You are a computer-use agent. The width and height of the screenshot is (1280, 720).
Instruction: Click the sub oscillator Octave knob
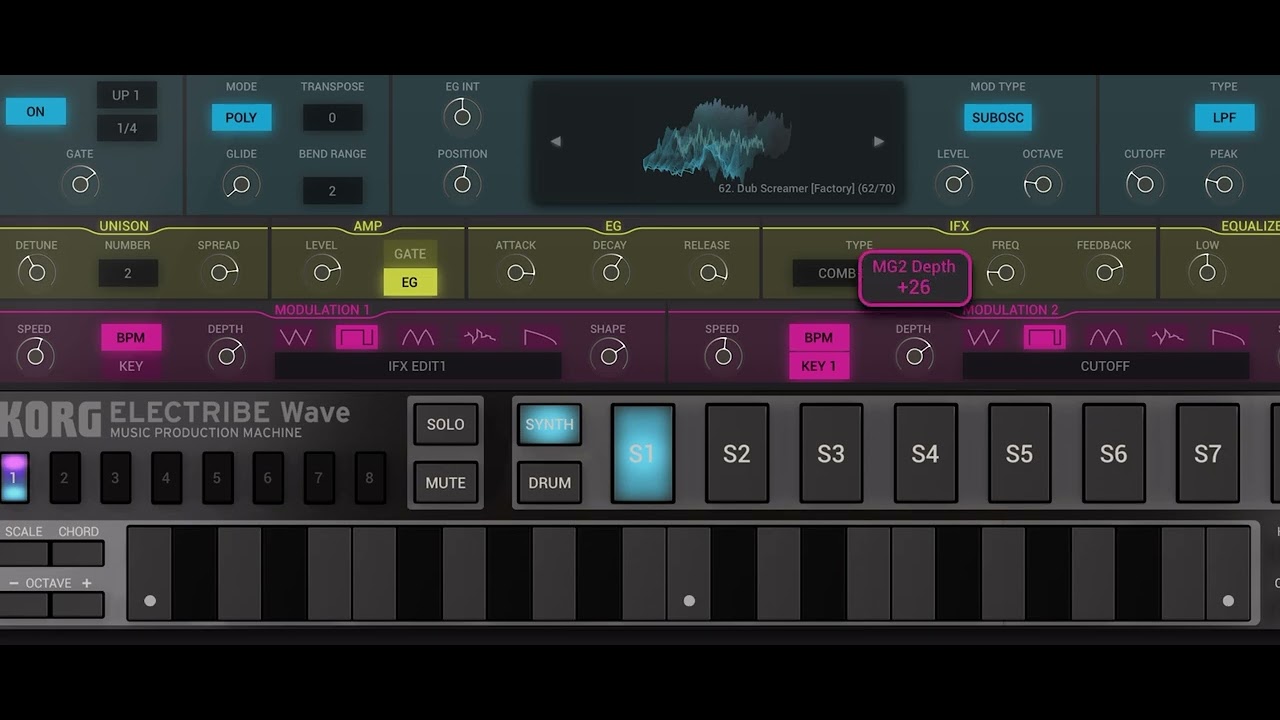1042,183
